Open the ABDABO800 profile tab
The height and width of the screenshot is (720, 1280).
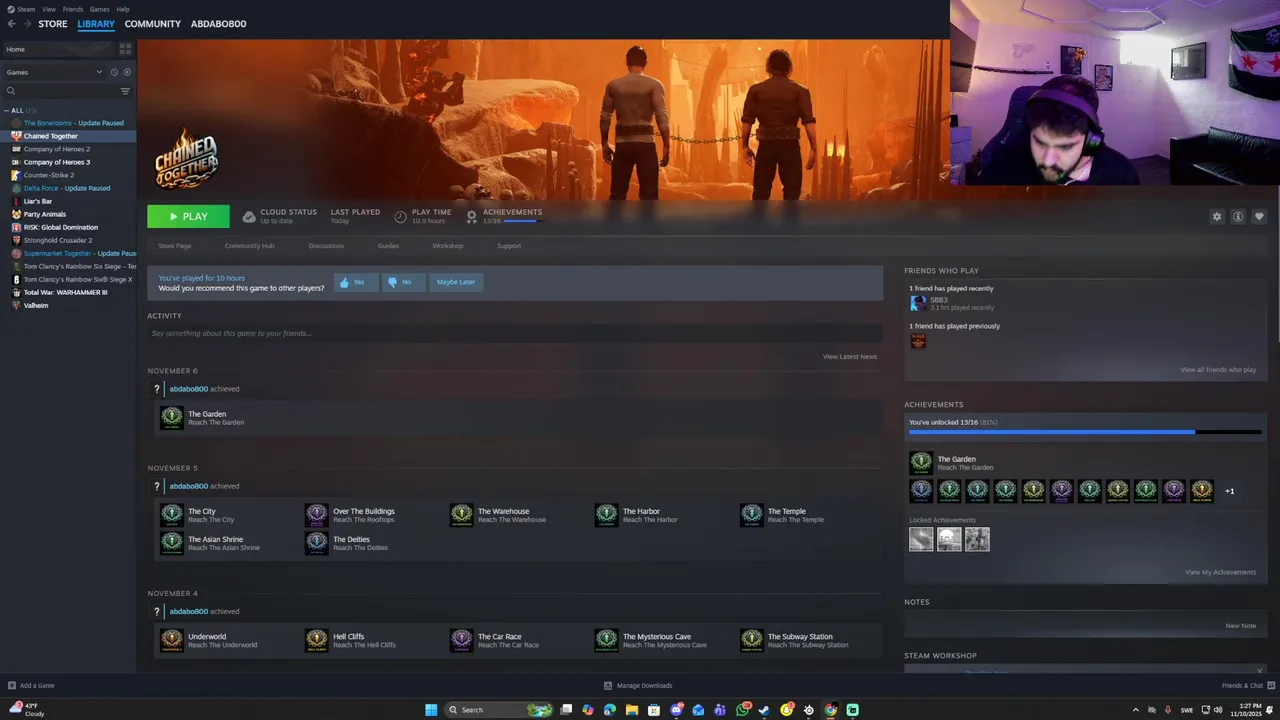click(x=218, y=24)
